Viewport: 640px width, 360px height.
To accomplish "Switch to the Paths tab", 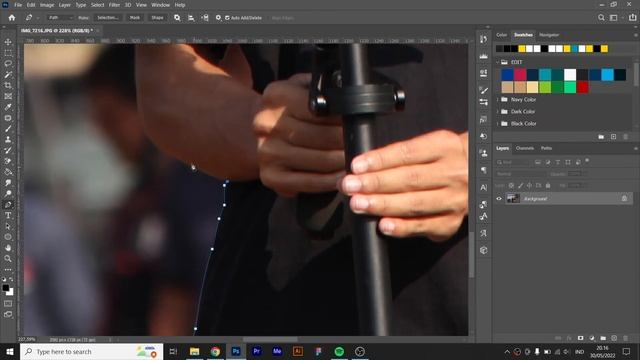I will (x=546, y=148).
